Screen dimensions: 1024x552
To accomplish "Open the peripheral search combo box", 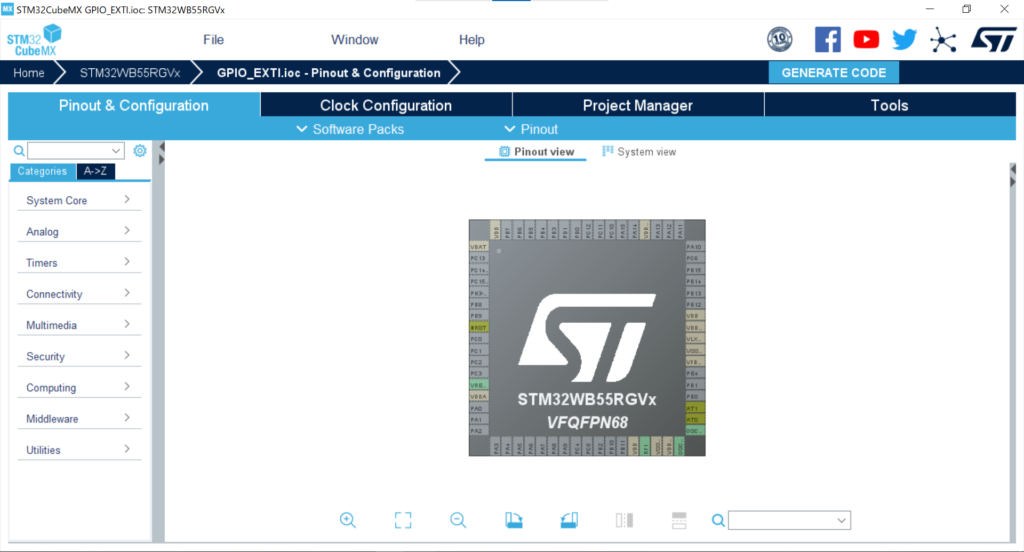I will click(76, 151).
